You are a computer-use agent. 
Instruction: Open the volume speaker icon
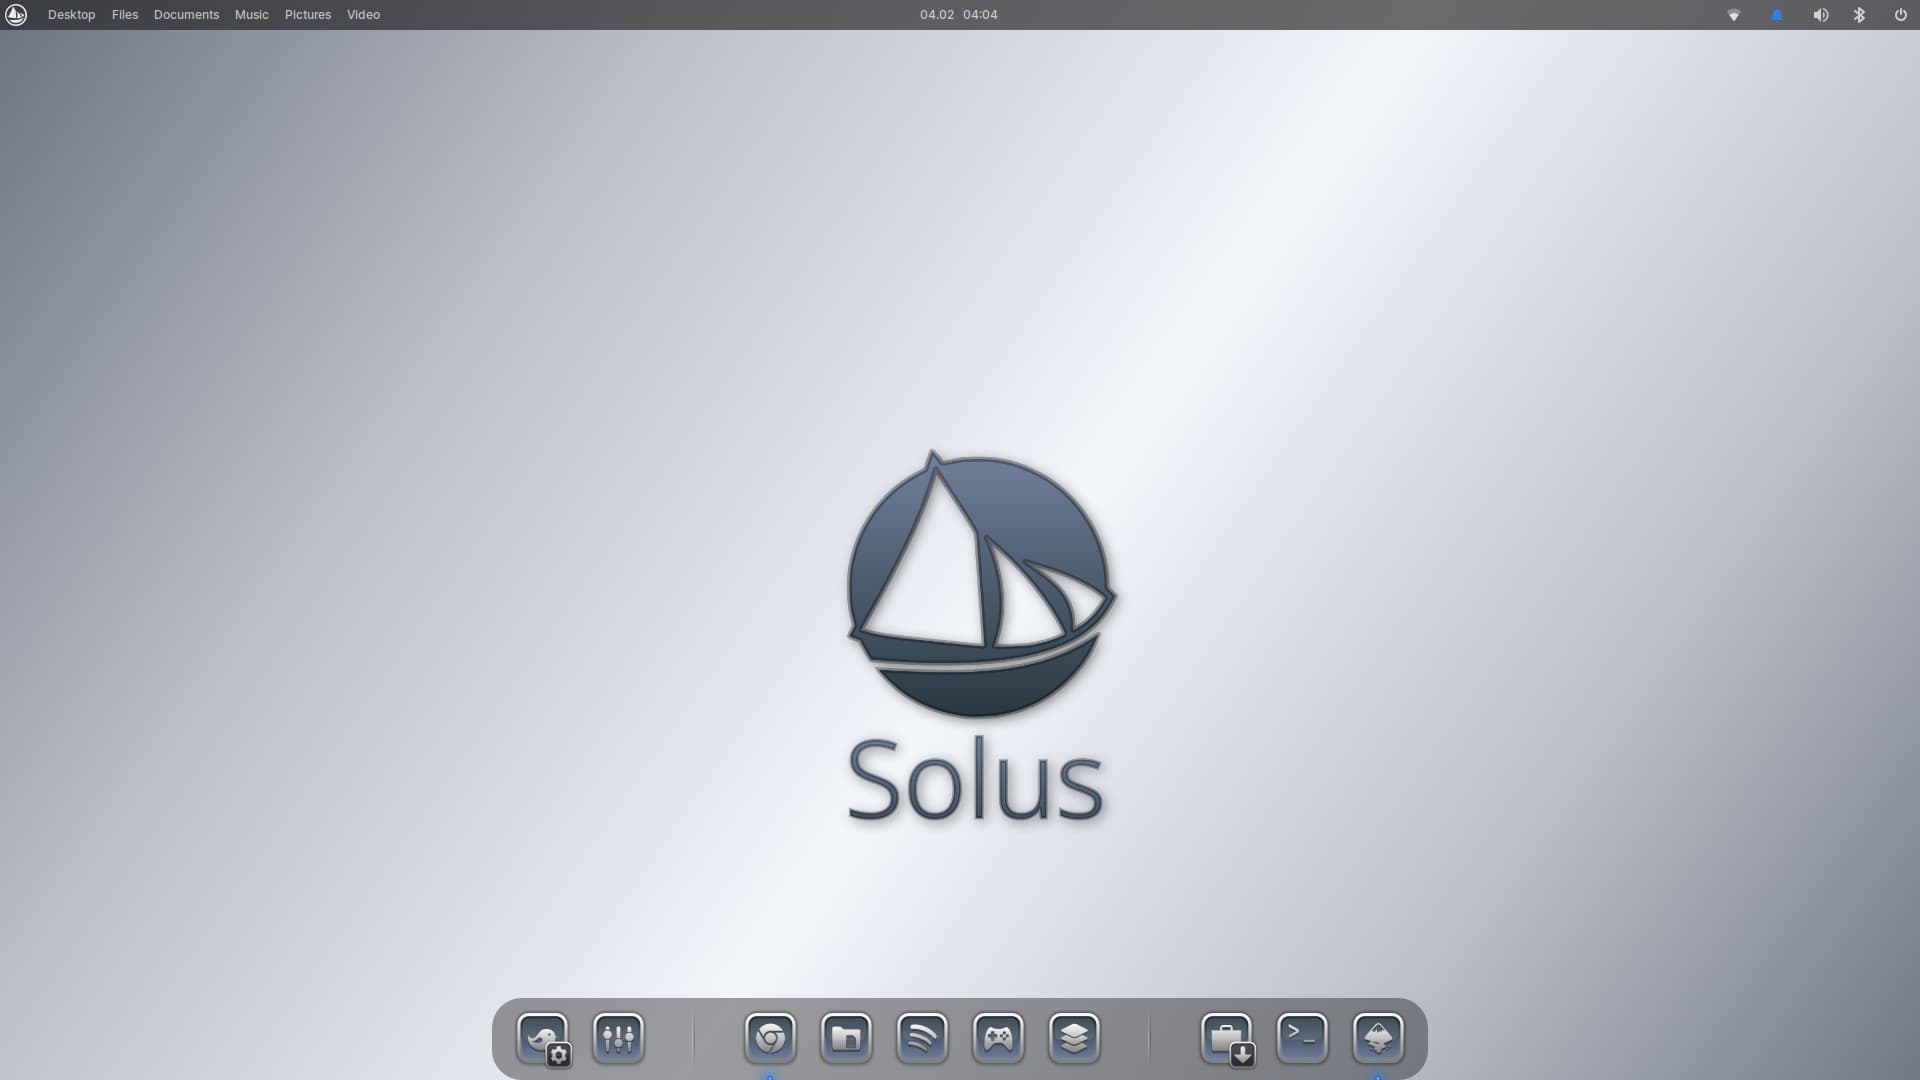pyautogui.click(x=1821, y=15)
